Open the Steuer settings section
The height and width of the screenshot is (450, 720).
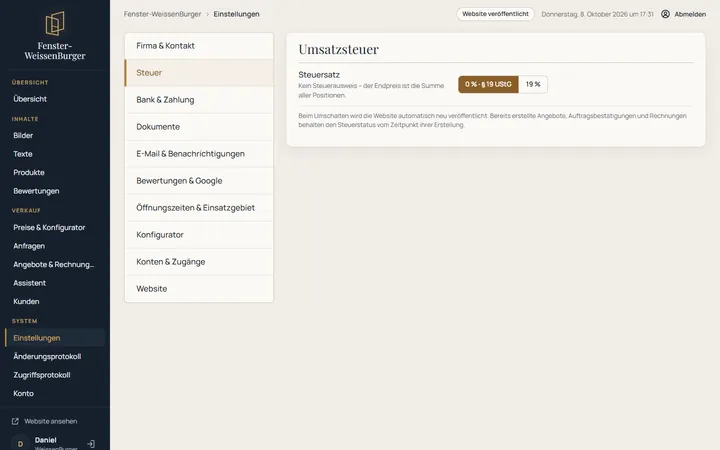[199, 73]
